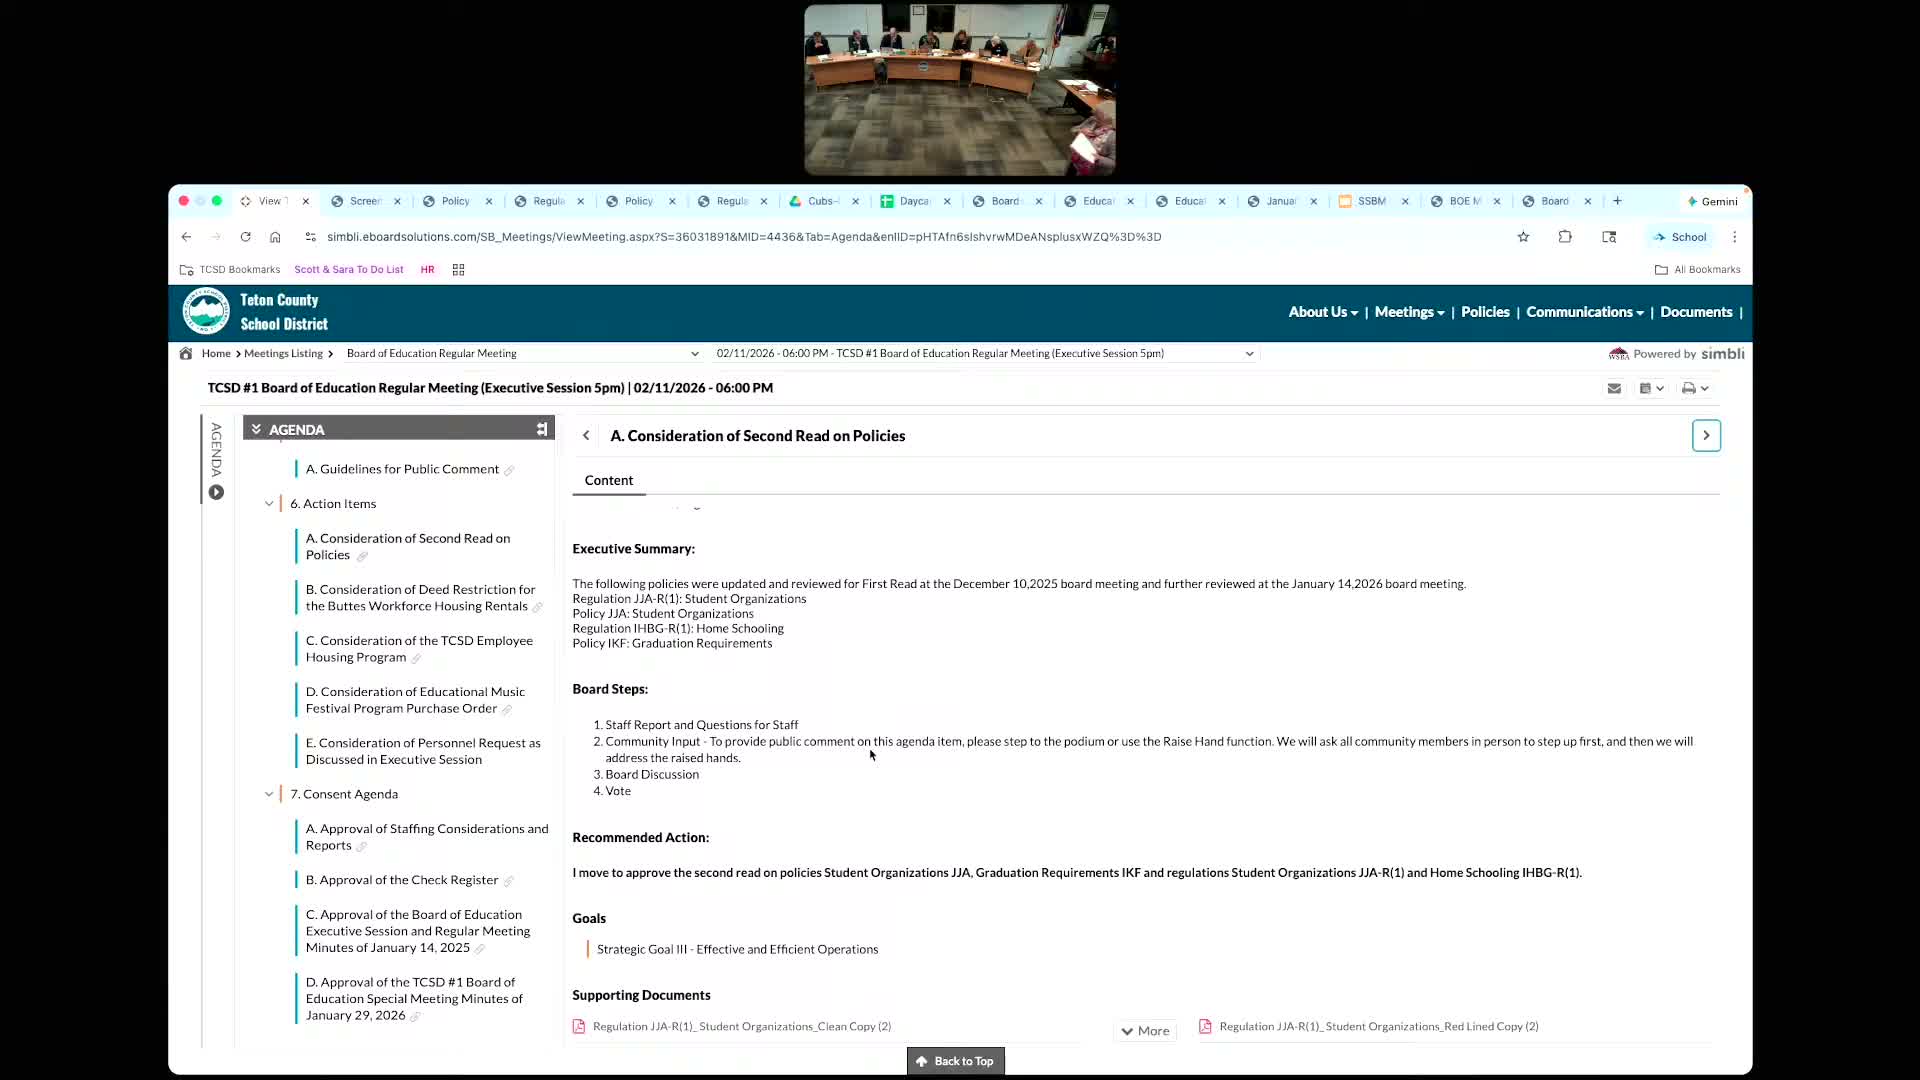Select the Content tab
The height and width of the screenshot is (1080, 1920).
point(608,480)
